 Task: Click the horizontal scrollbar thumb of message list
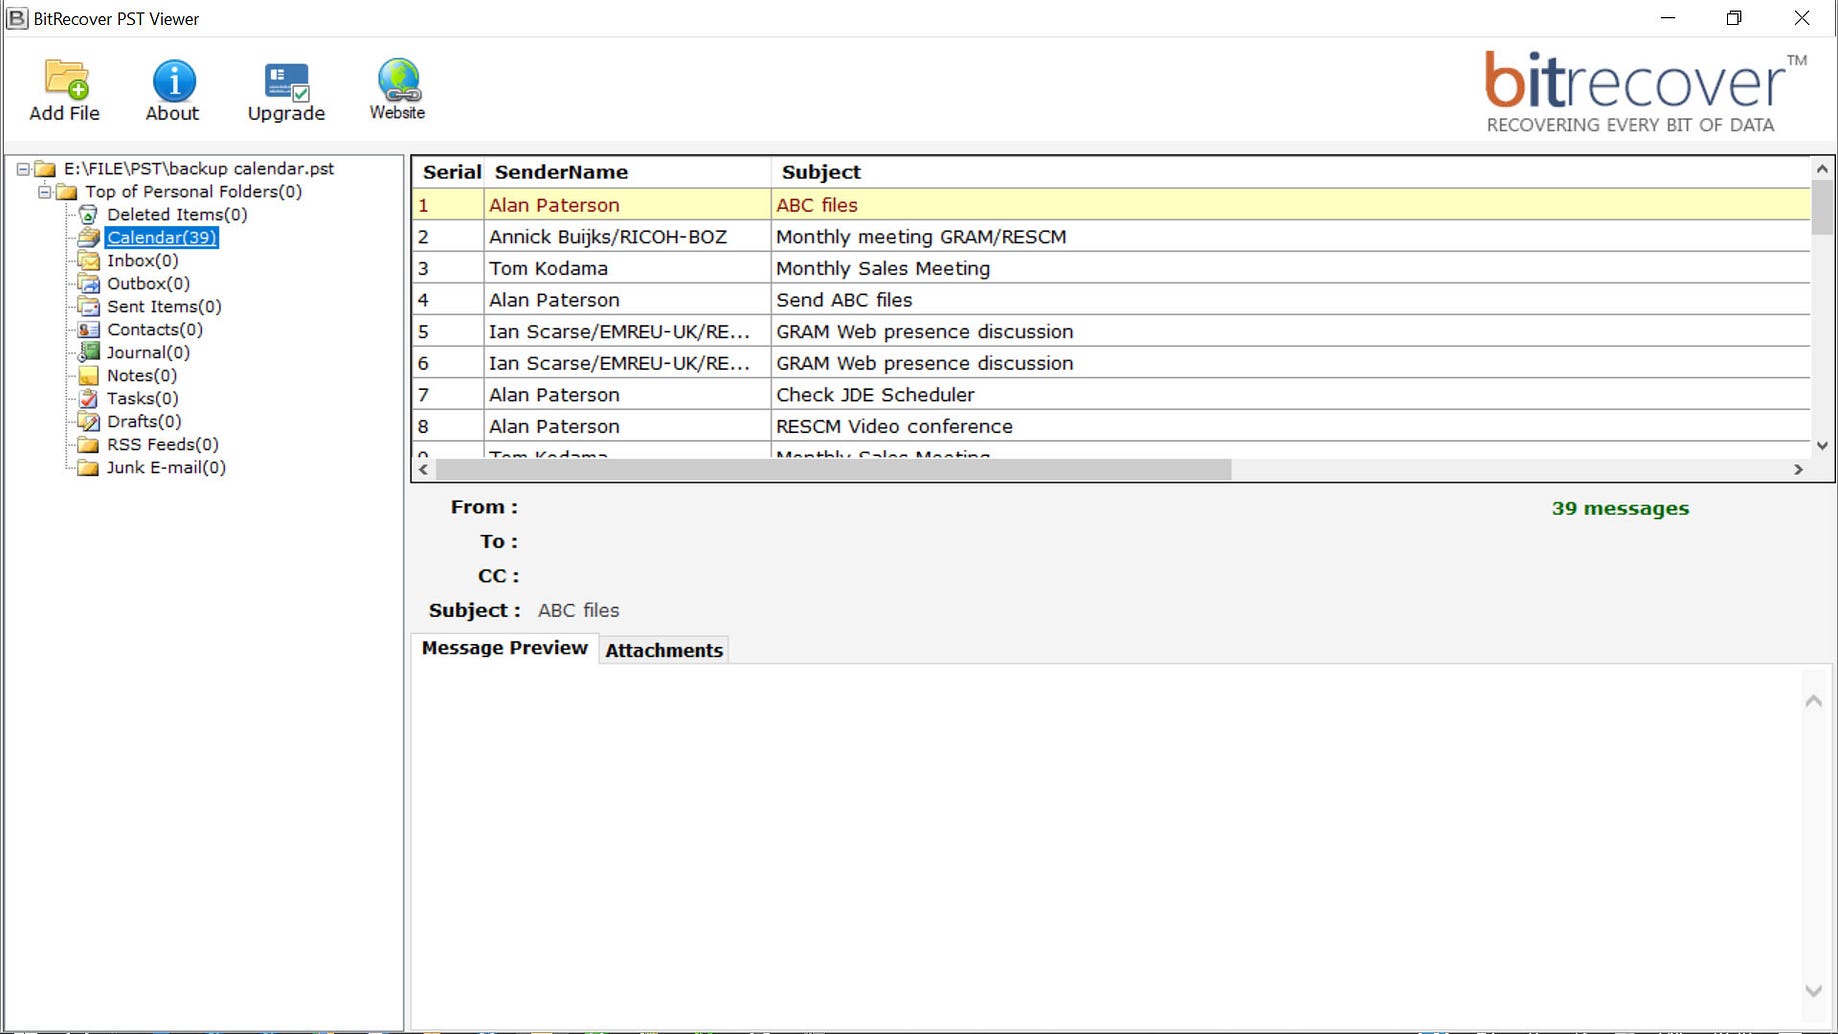(x=833, y=469)
